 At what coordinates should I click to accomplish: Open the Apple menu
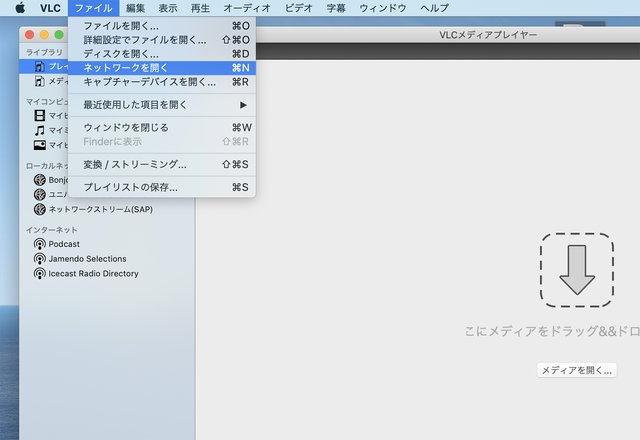(x=19, y=8)
